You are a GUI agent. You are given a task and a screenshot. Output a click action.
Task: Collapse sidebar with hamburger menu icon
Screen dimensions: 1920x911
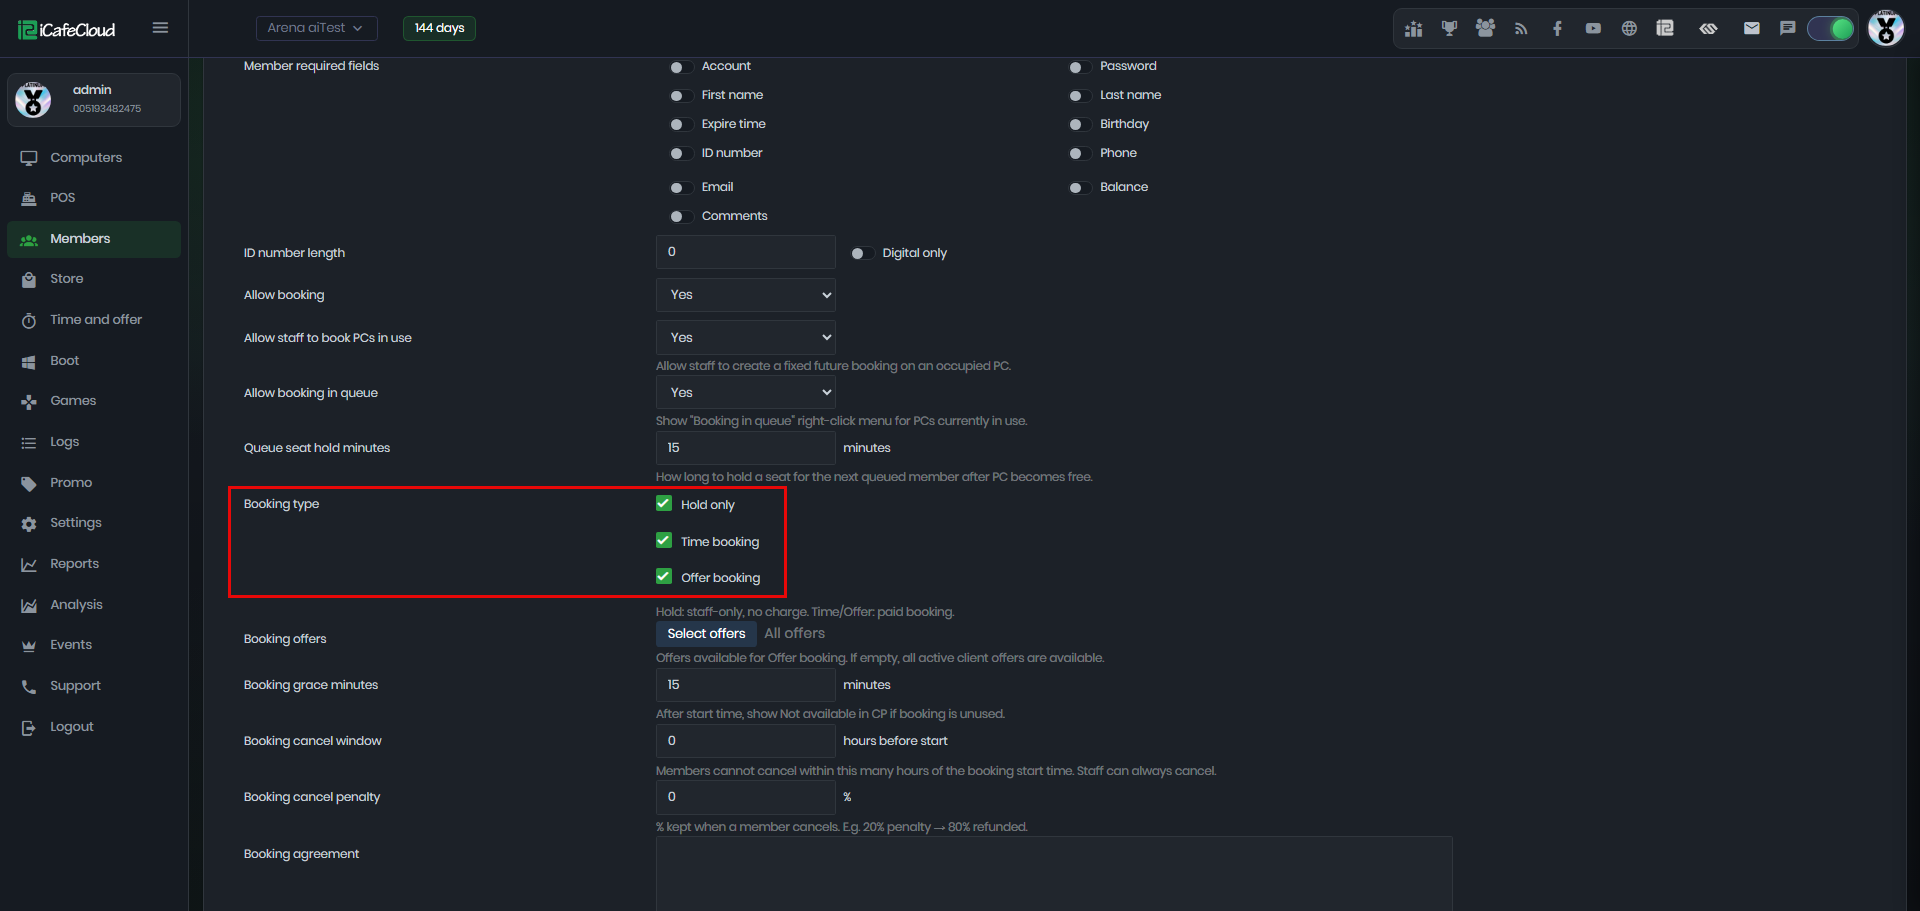[160, 28]
